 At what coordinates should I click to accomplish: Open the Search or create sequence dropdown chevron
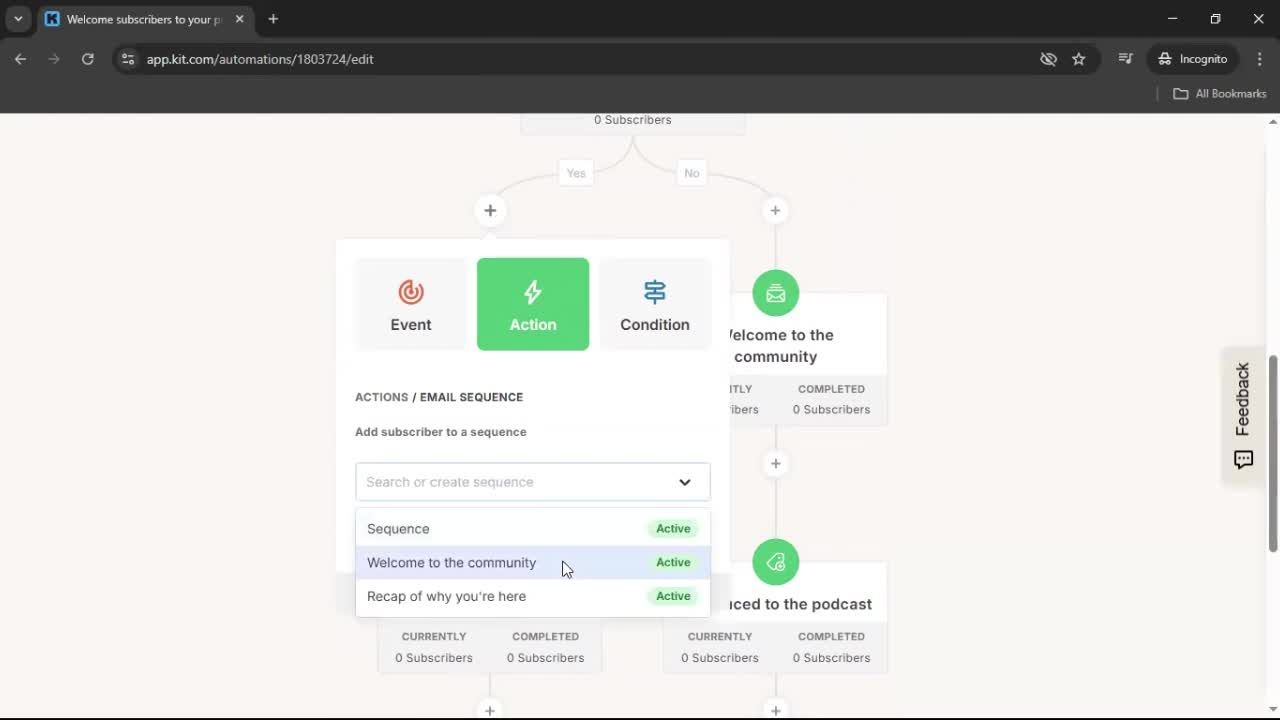click(x=685, y=482)
